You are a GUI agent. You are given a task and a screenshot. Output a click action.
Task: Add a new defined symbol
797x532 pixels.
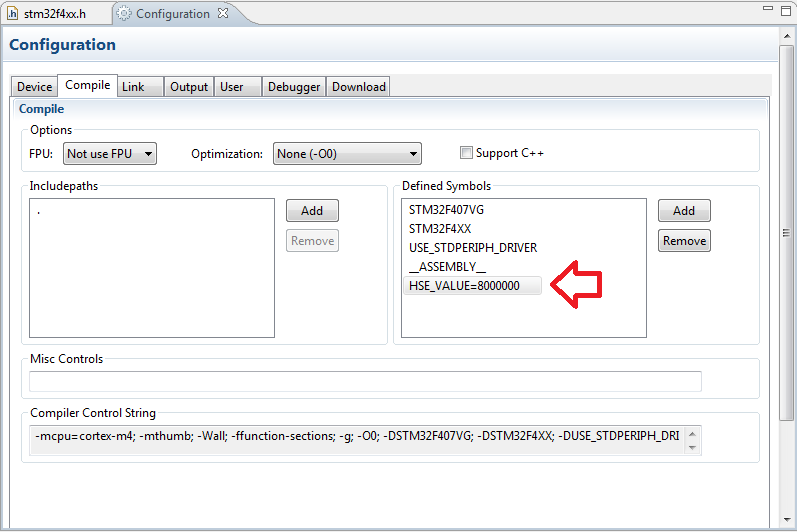coord(684,210)
